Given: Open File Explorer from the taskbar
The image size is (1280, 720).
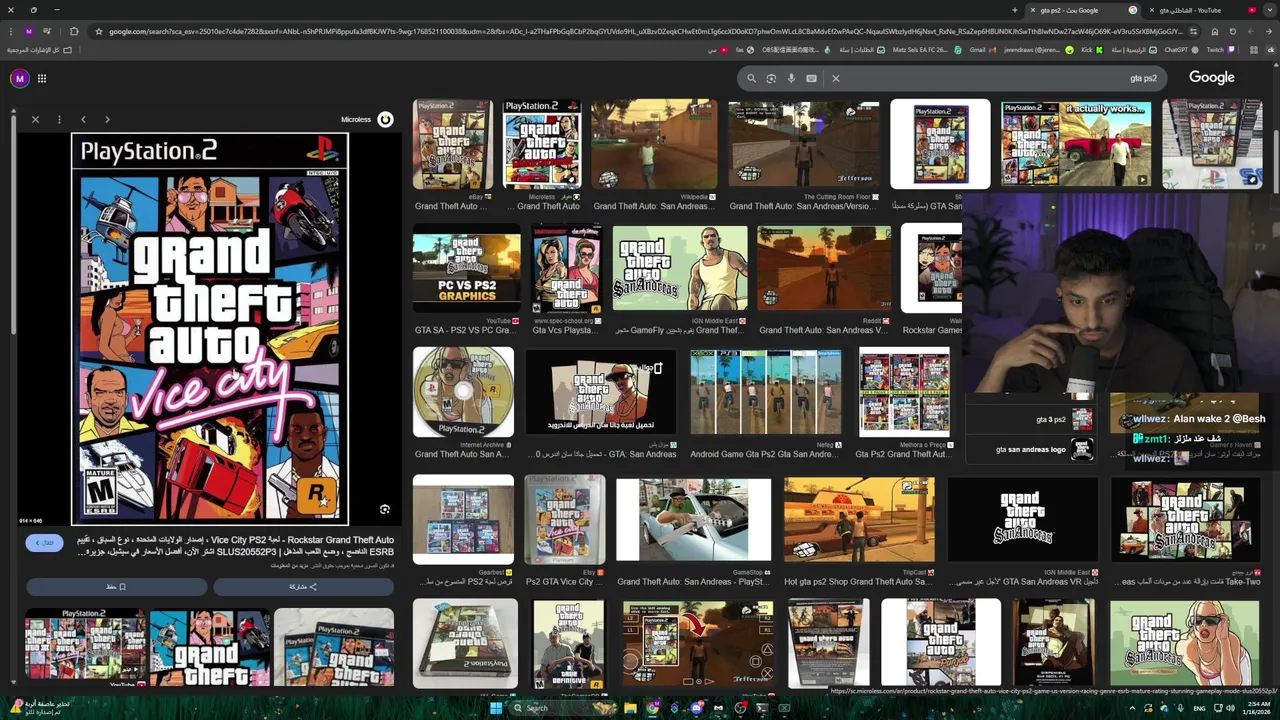Looking at the screenshot, I should point(630,708).
